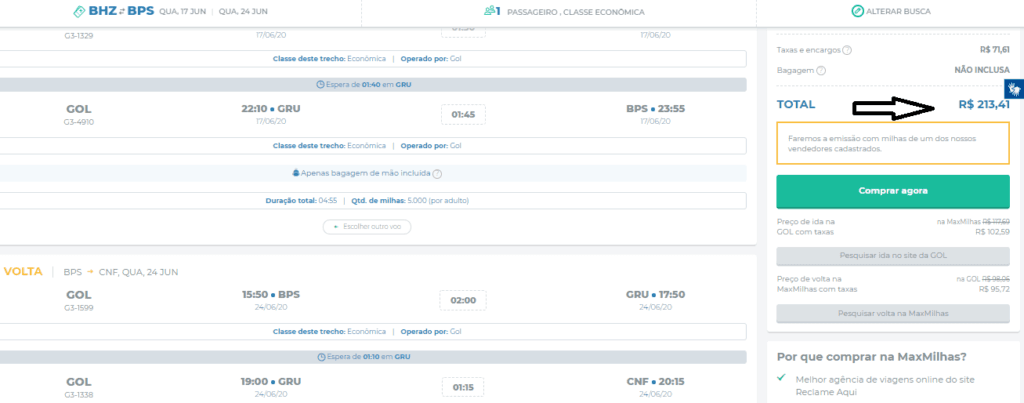Click clock icon in Espera de 01:40 bar
The height and width of the screenshot is (403, 1024).
point(320,85)
